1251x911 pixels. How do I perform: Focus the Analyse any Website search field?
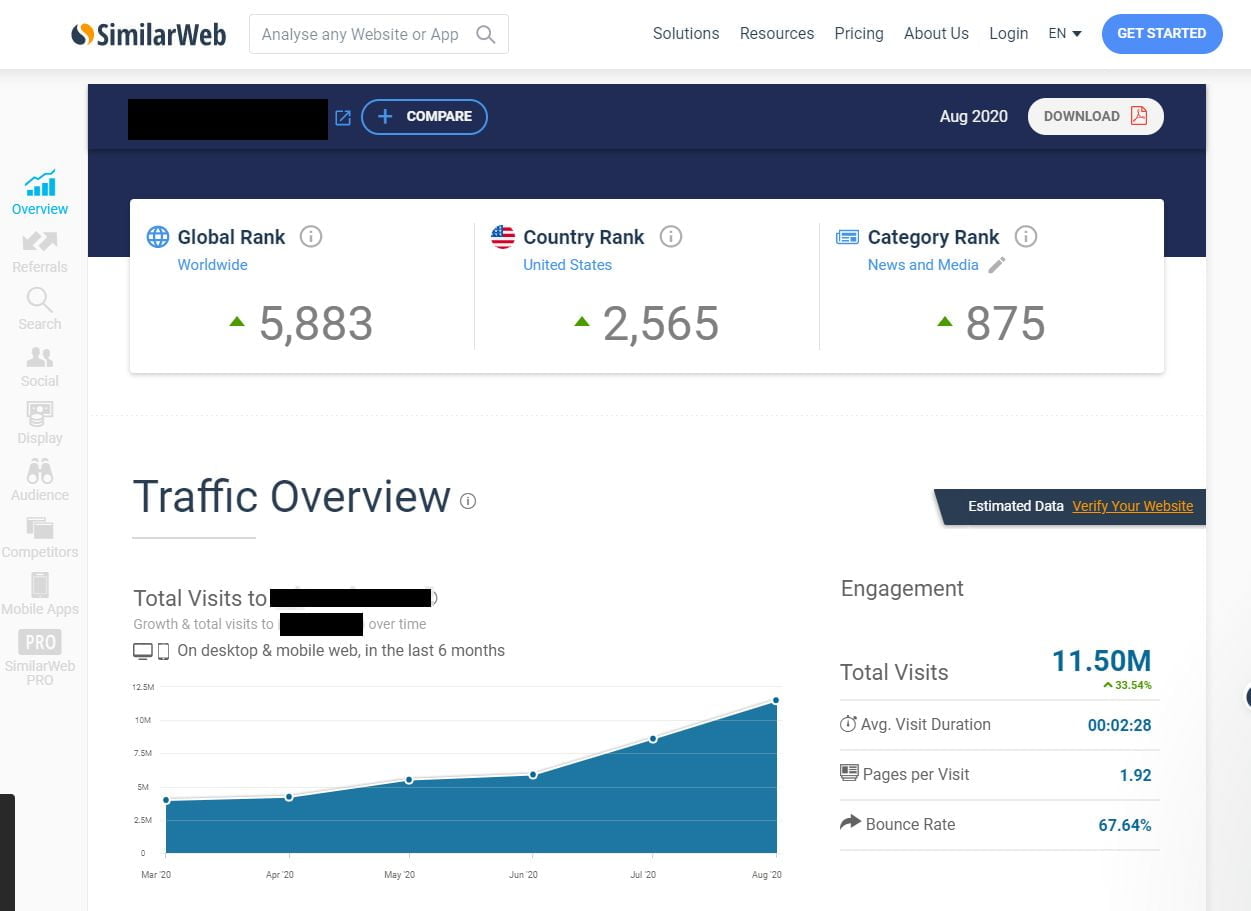point(379,34)
